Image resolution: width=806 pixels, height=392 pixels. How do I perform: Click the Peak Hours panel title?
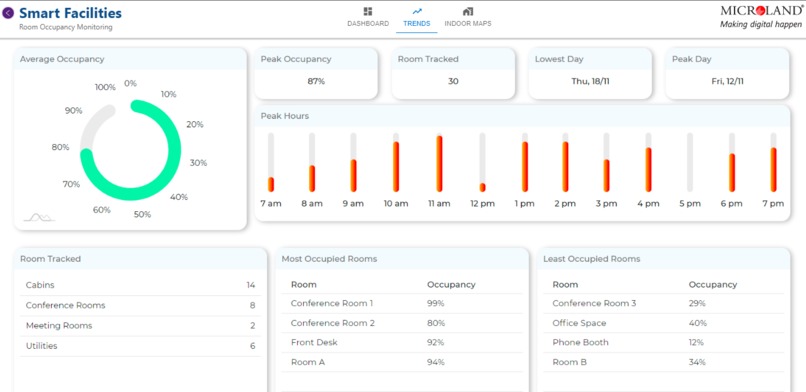(285, 116)
